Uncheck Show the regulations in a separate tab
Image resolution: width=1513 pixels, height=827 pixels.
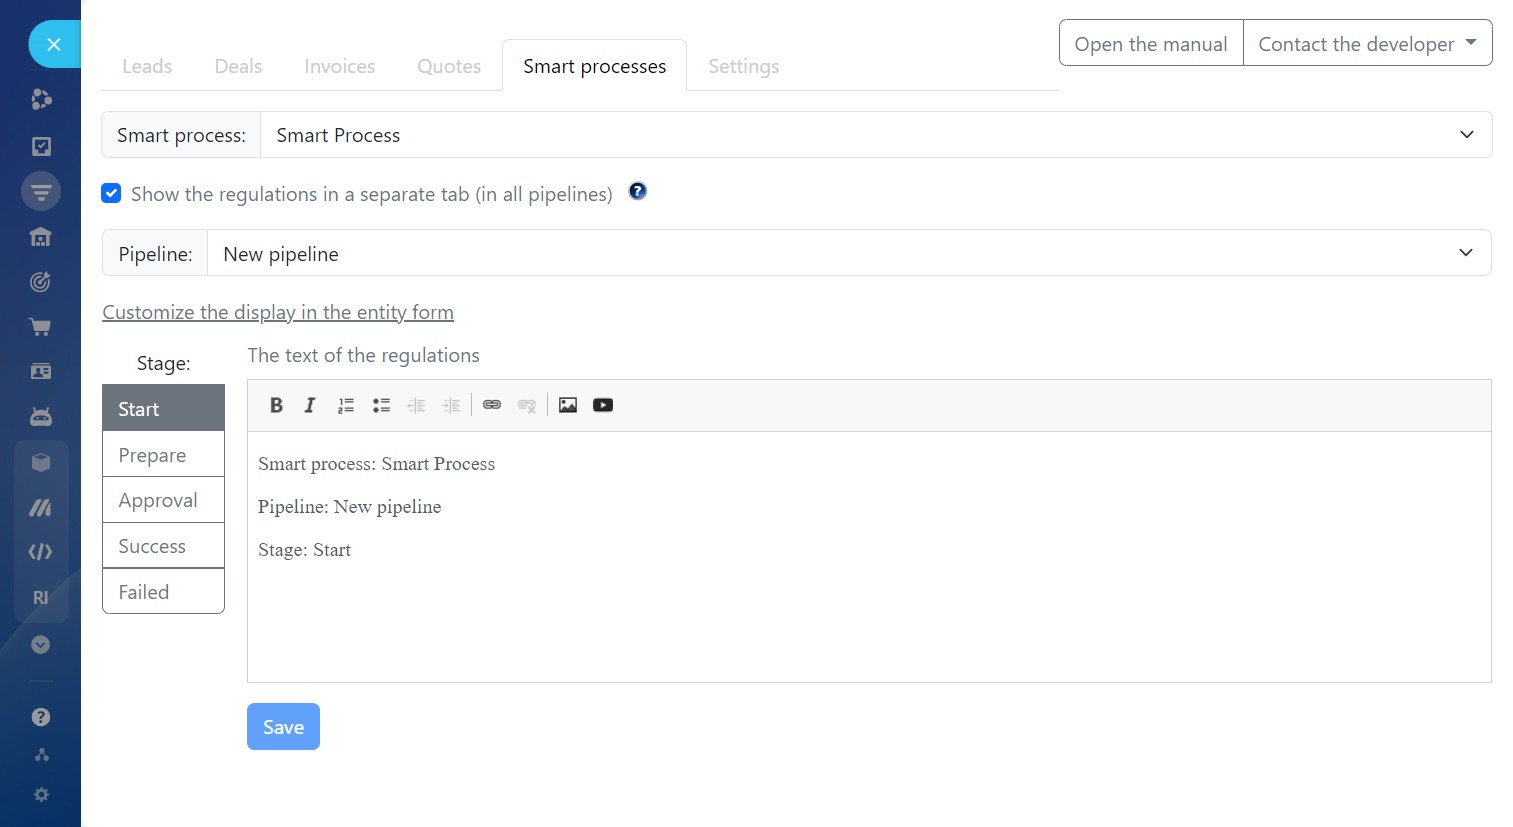pos(112,194)
